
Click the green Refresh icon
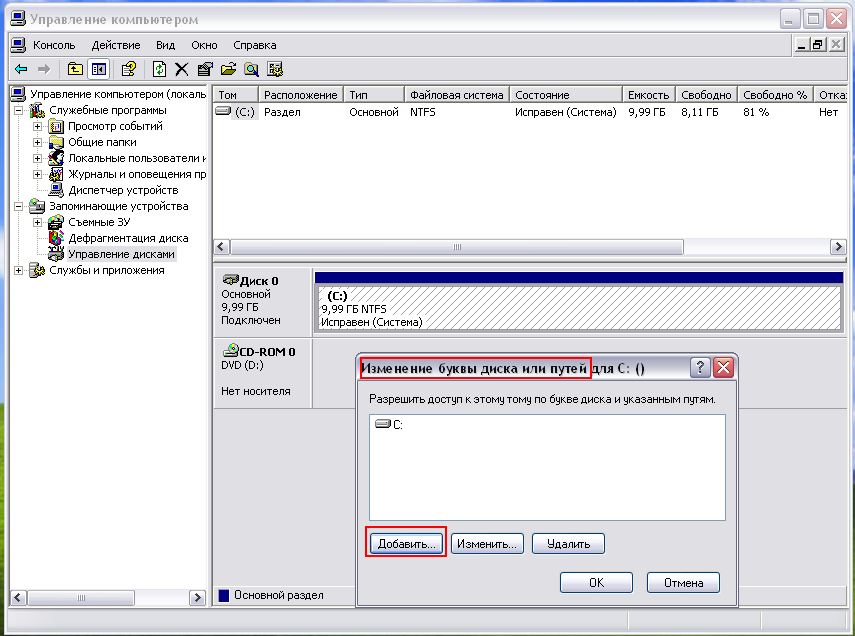tap(159, 69)
